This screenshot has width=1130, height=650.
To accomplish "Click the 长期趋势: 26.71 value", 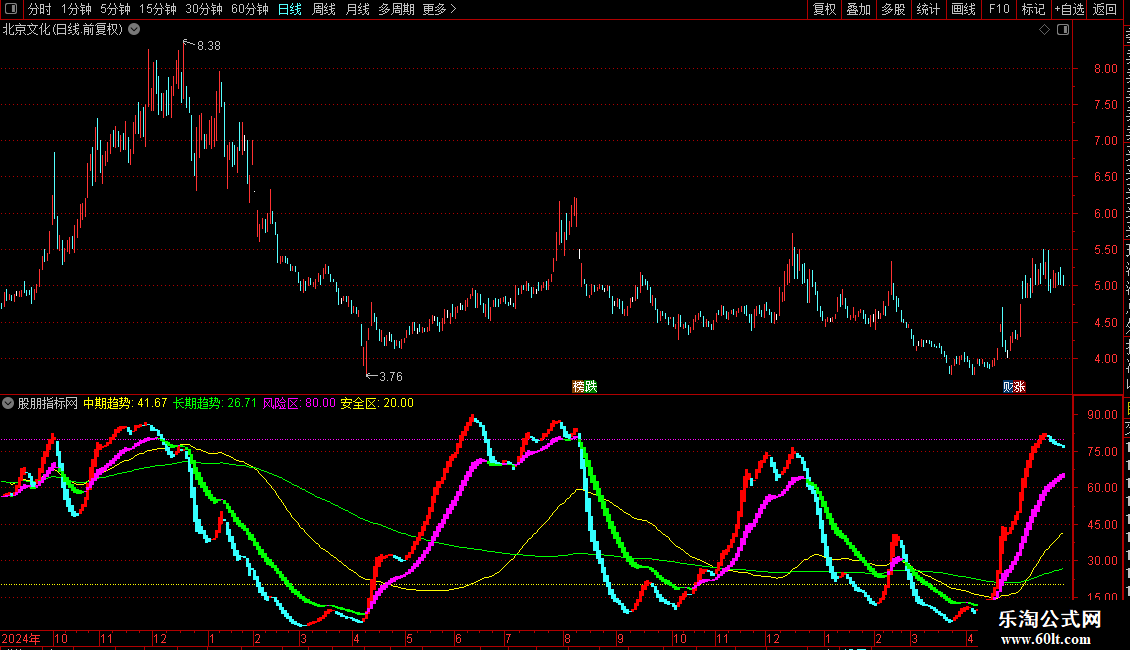I will click(215, 403).
